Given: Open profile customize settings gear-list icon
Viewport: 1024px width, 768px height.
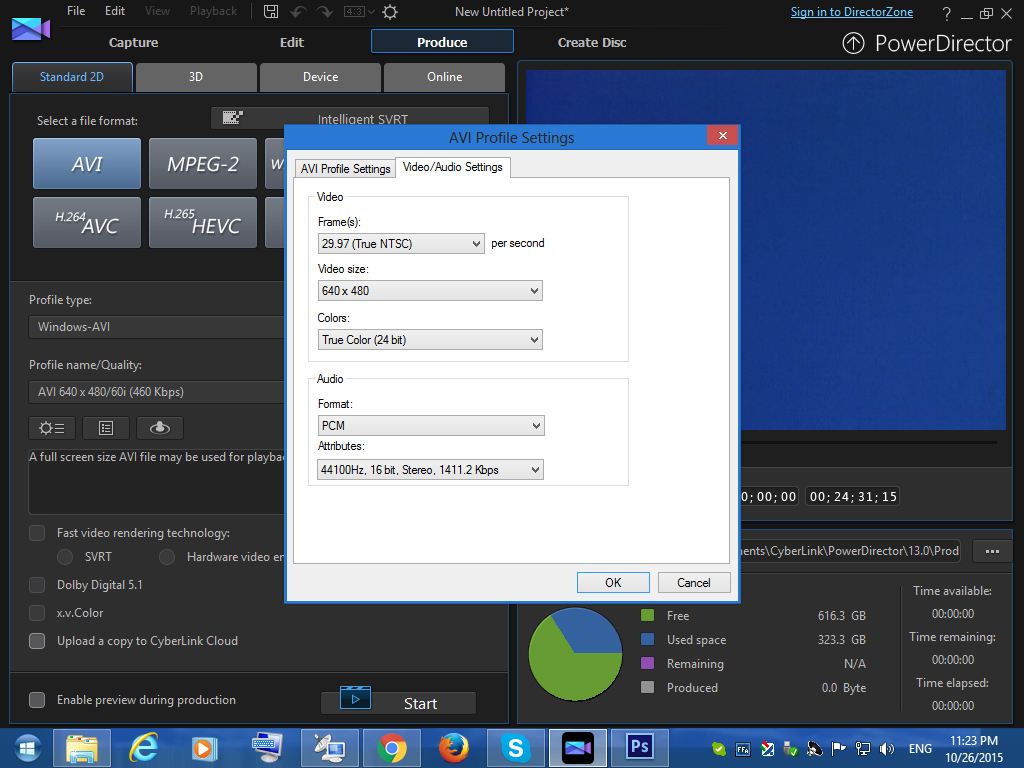Looking at the screenshot, I should tap(52, 428).
